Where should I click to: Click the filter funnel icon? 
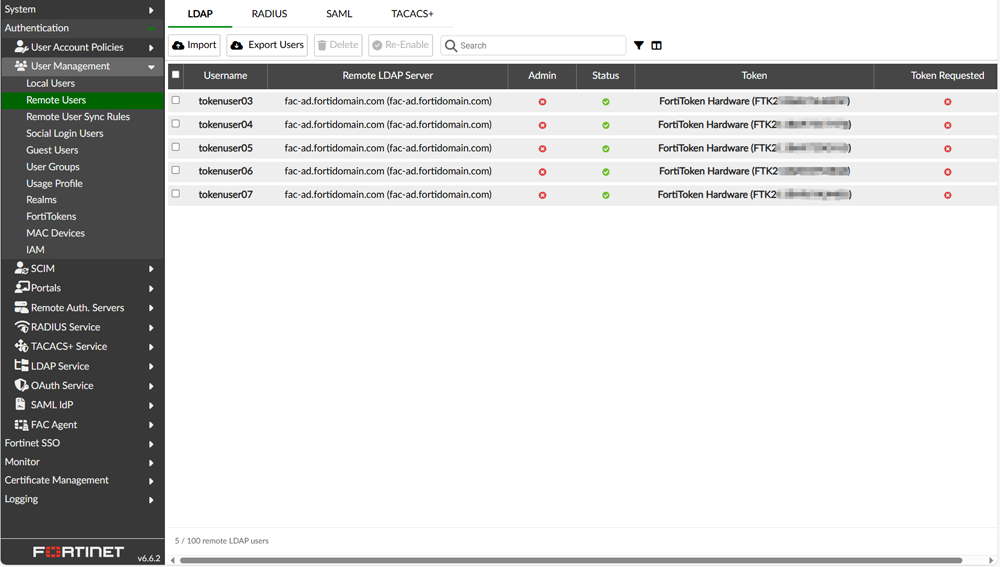click(639, 45)
